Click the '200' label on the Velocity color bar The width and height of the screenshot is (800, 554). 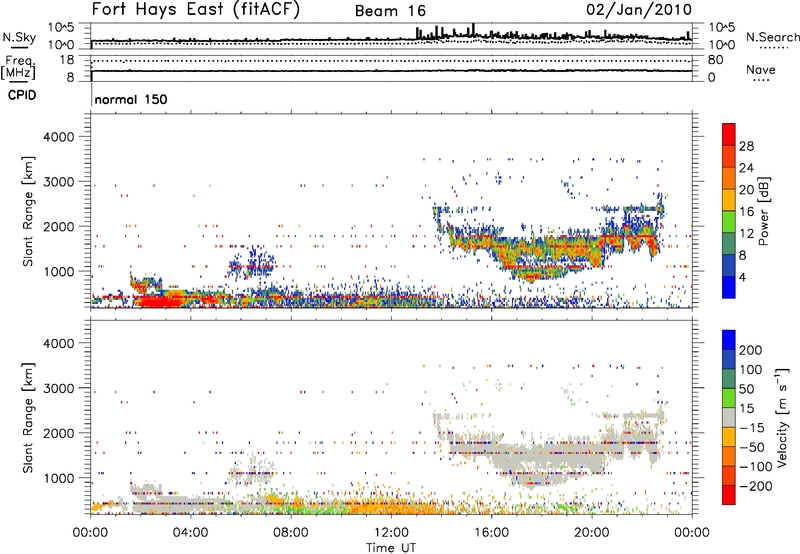[751, 350]
